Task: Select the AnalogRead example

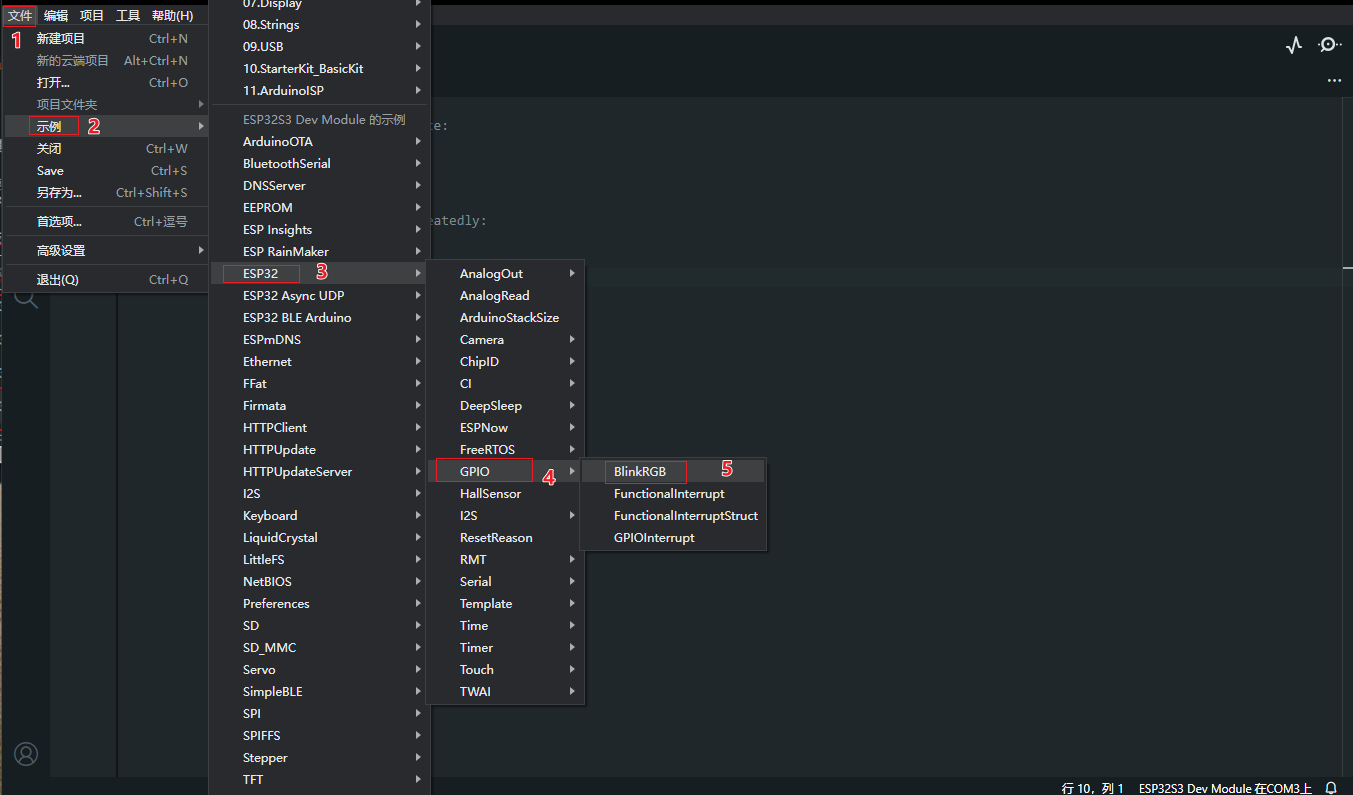Action: [505, 296]
